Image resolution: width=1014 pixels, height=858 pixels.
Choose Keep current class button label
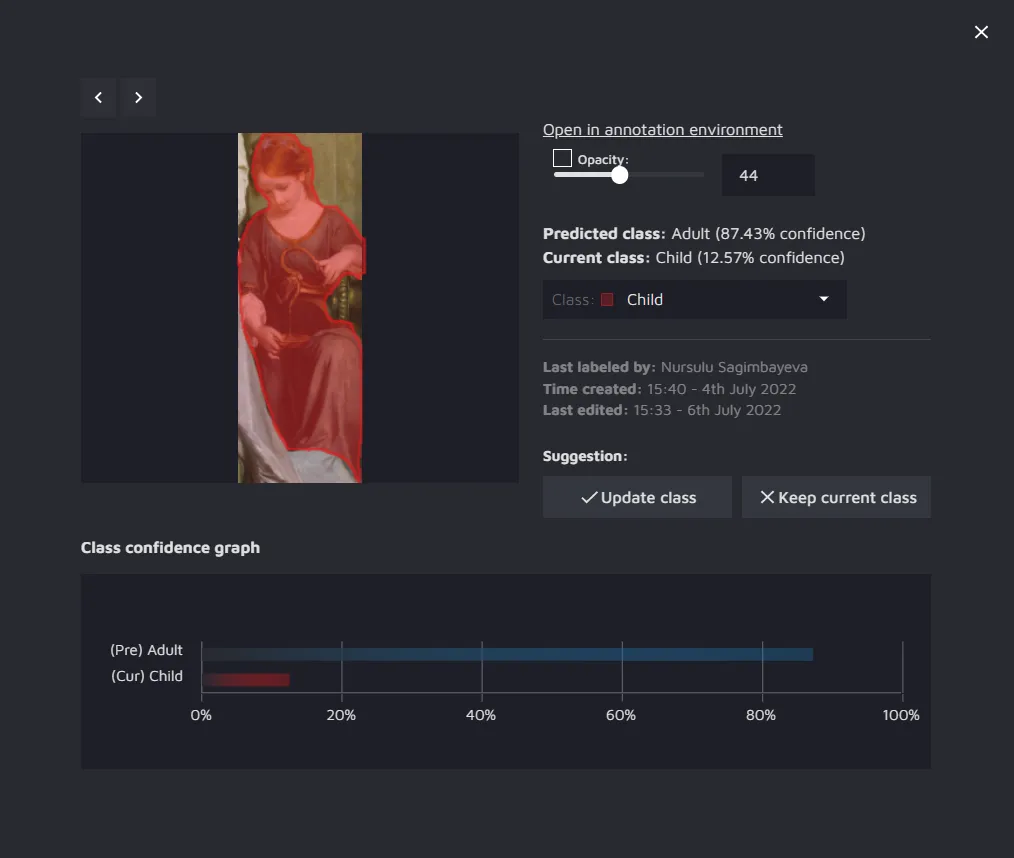(x=847, y=498)
